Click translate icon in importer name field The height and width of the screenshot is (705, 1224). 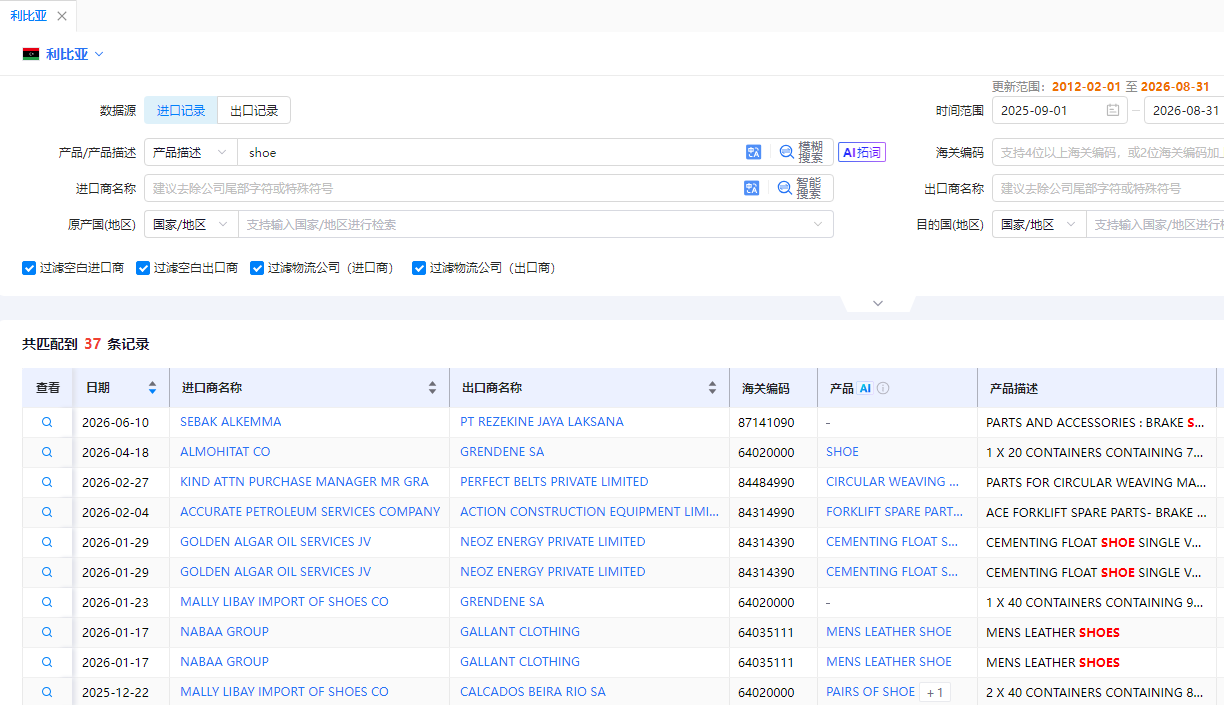click(x=751, y=188)
